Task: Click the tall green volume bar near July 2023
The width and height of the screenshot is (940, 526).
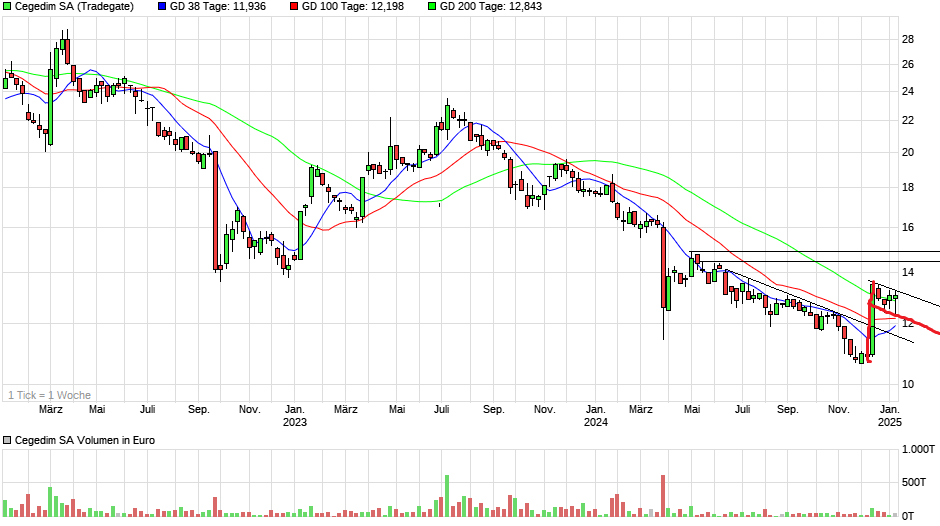Action: [447, 495]
